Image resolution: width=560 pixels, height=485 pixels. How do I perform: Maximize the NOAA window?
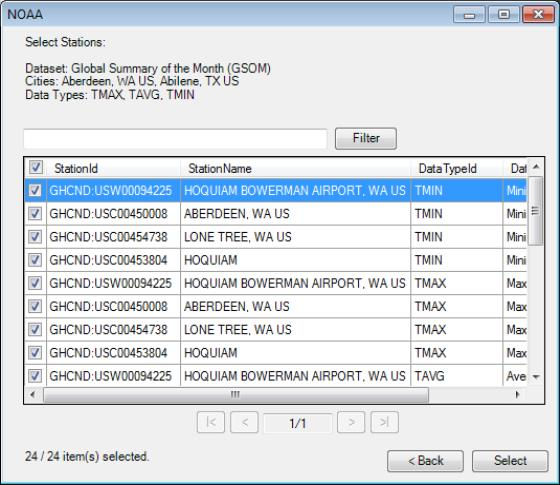tap(504, 15)
